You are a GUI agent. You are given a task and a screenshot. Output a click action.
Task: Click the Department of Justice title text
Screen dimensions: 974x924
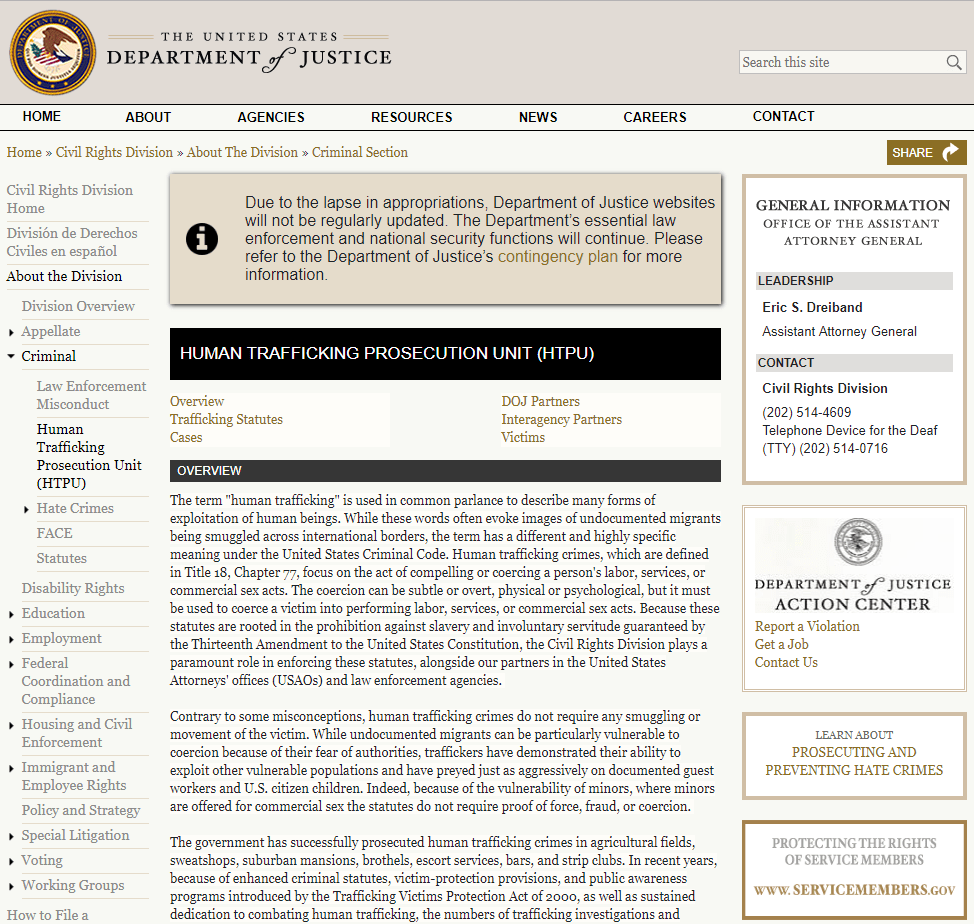249,53
